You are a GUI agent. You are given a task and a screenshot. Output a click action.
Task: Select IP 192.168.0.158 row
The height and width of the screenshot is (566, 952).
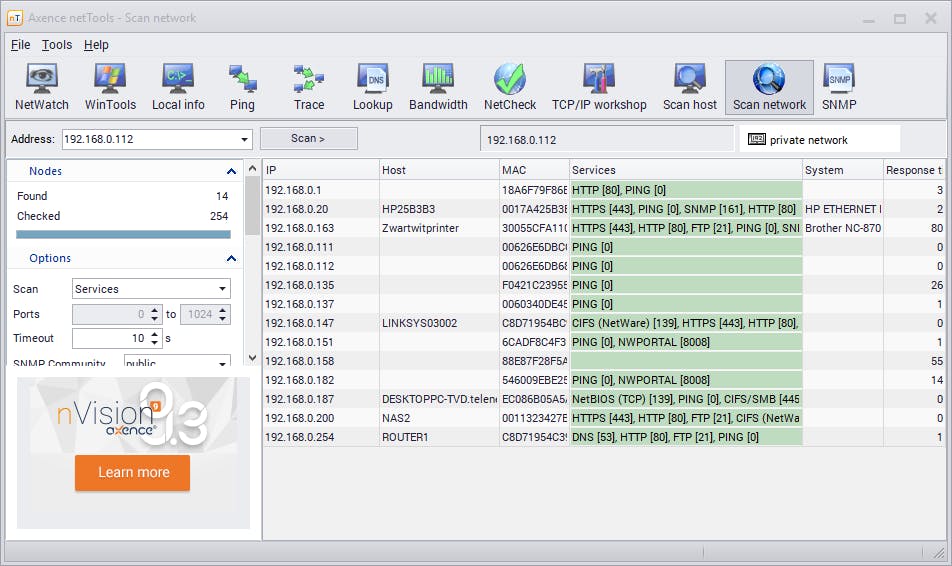604,361
